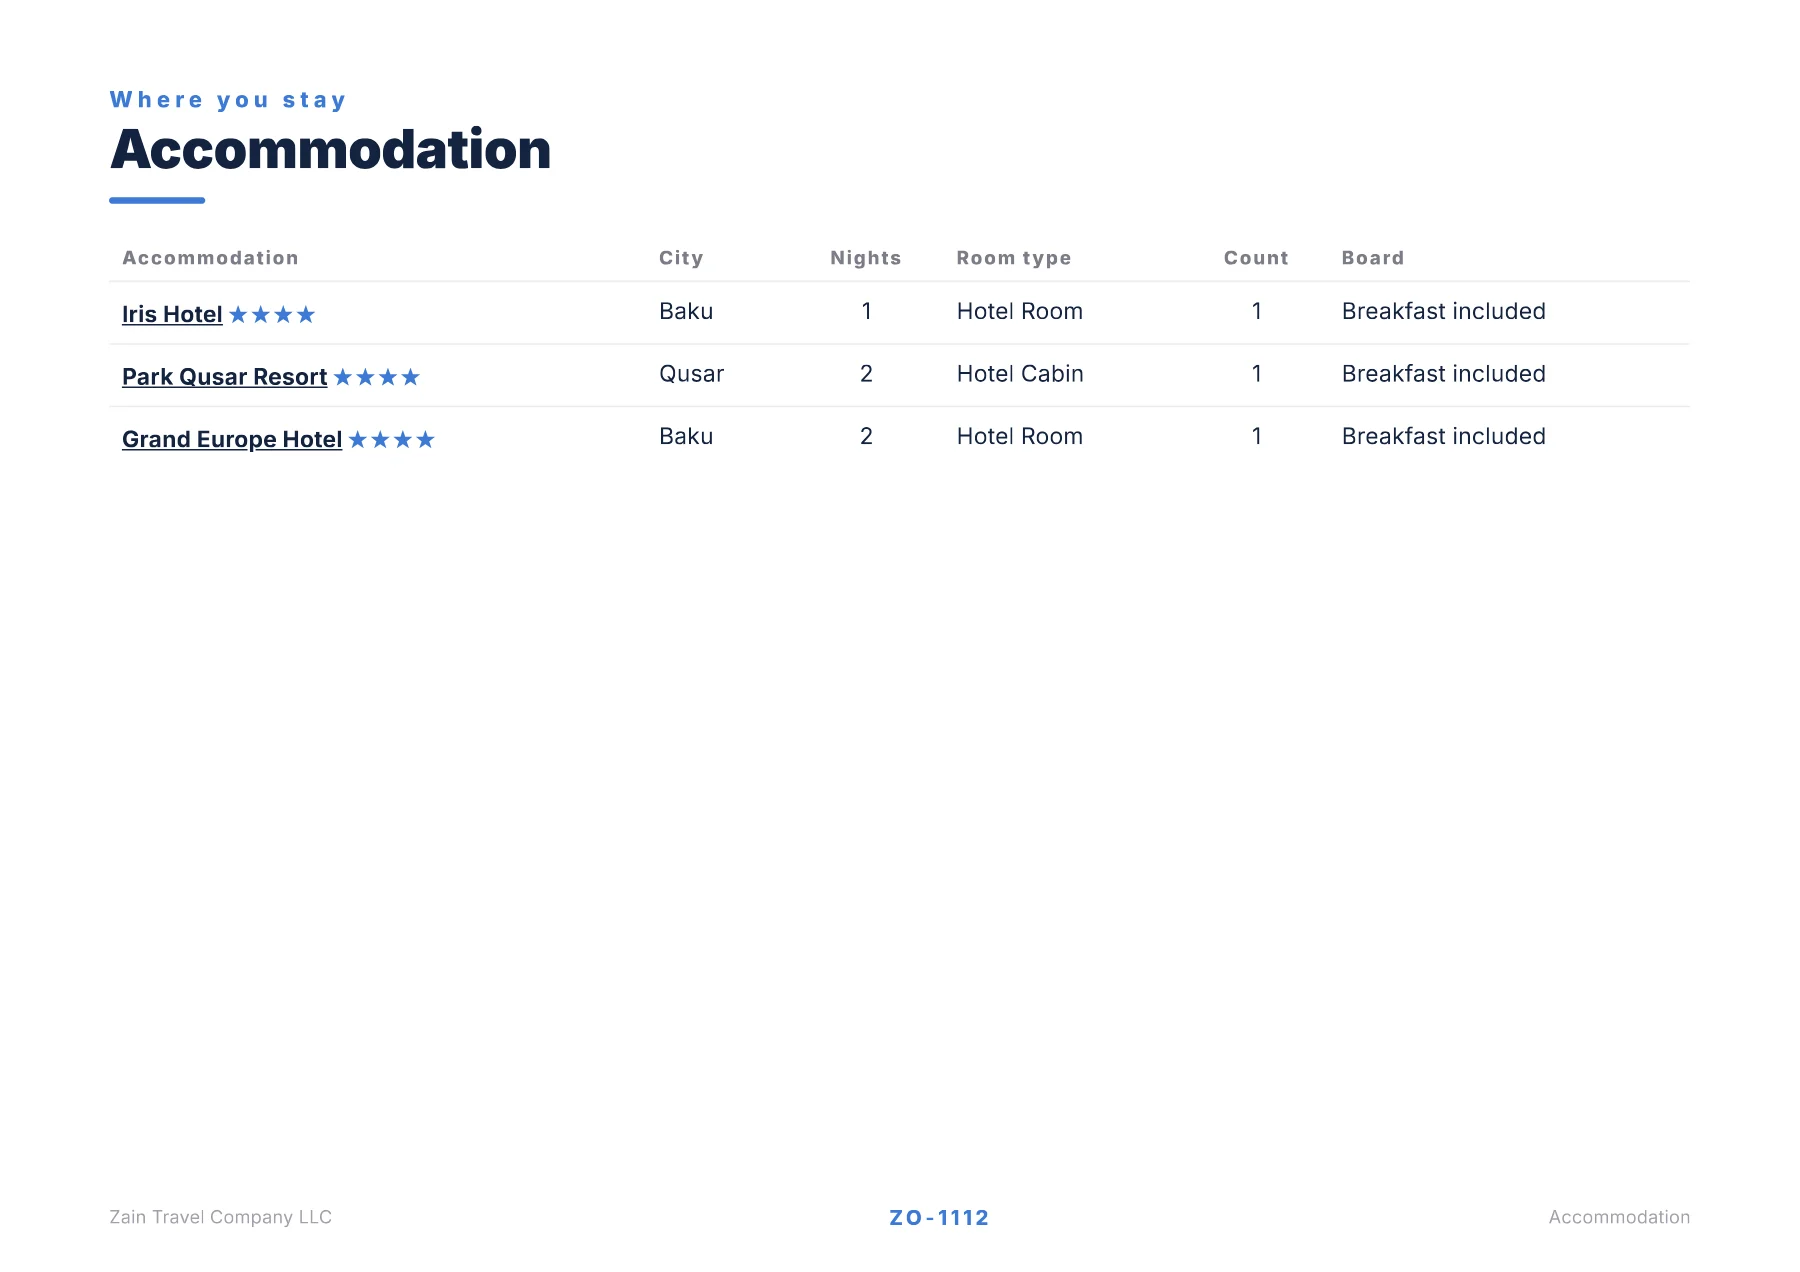The image size is (1800, 1272).
Task: Select Hotel Room in Grand Europe Hotel row
Action: [1020, 436]
